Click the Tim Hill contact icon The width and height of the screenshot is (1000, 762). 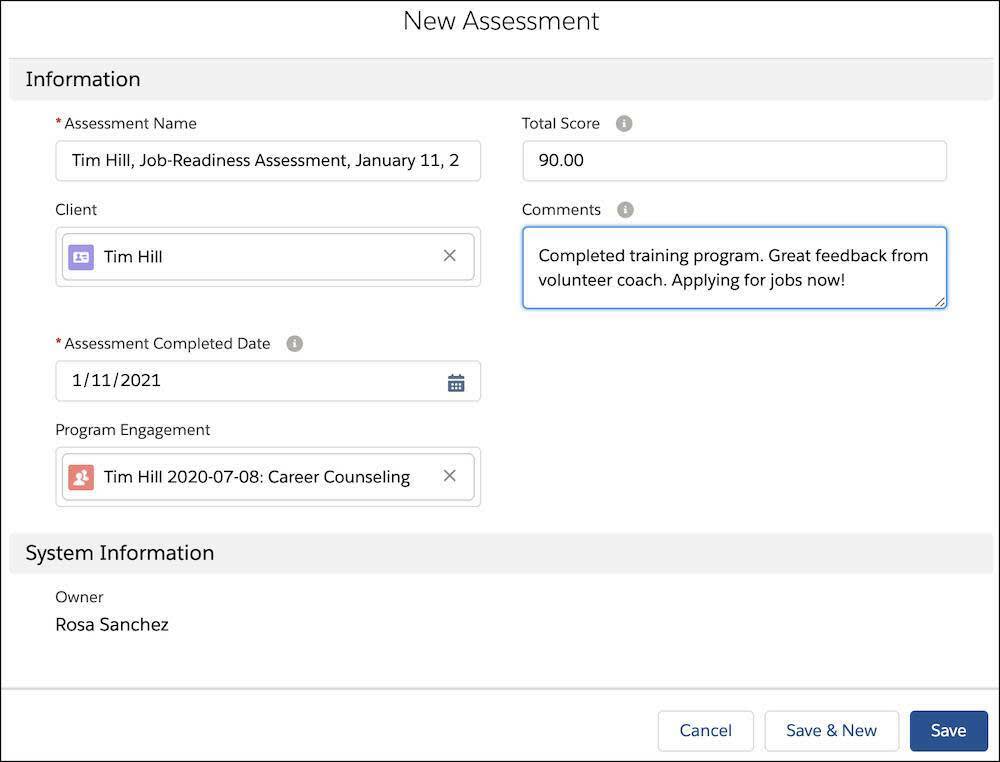[x=81, y=257]
